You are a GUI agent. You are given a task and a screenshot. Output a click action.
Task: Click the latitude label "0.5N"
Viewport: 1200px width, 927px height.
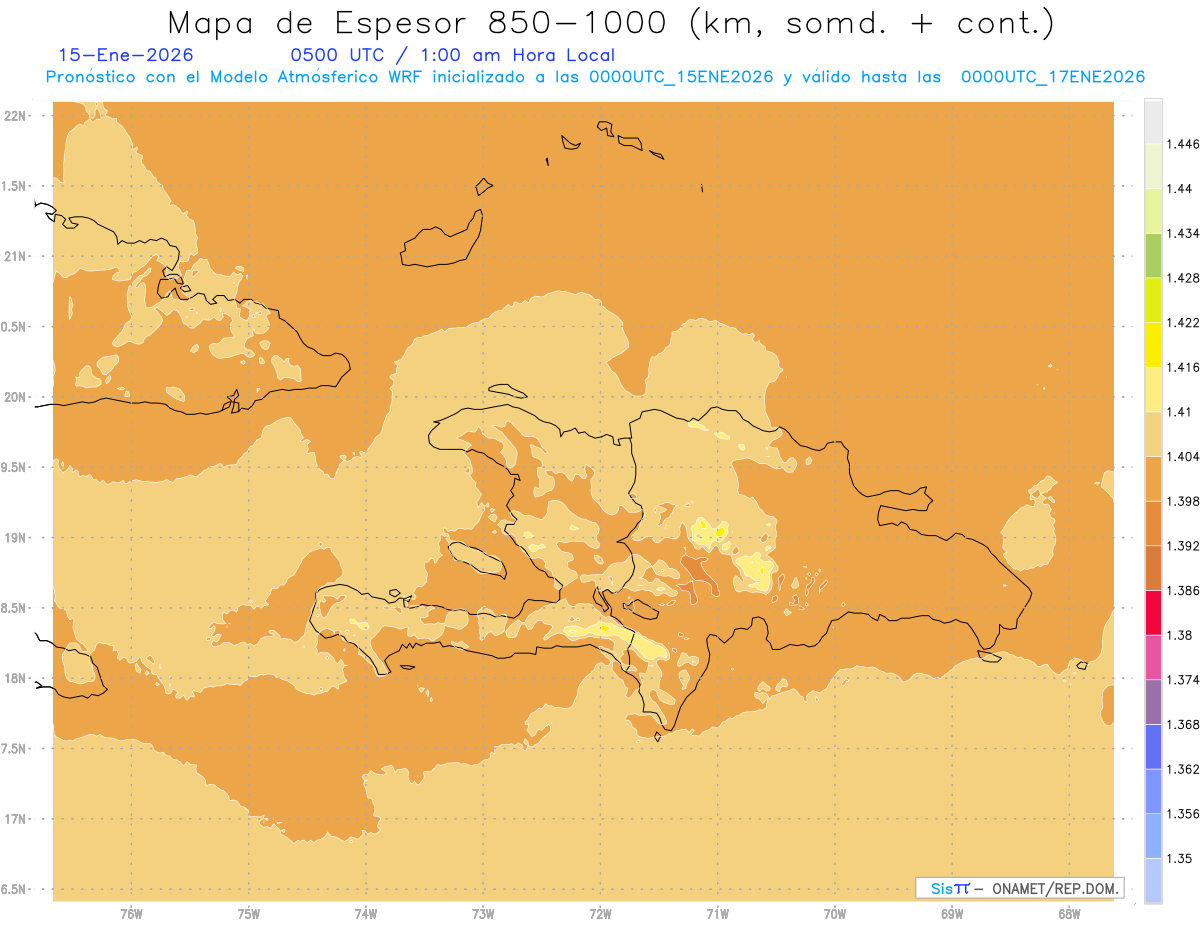(x=15, y=327)
